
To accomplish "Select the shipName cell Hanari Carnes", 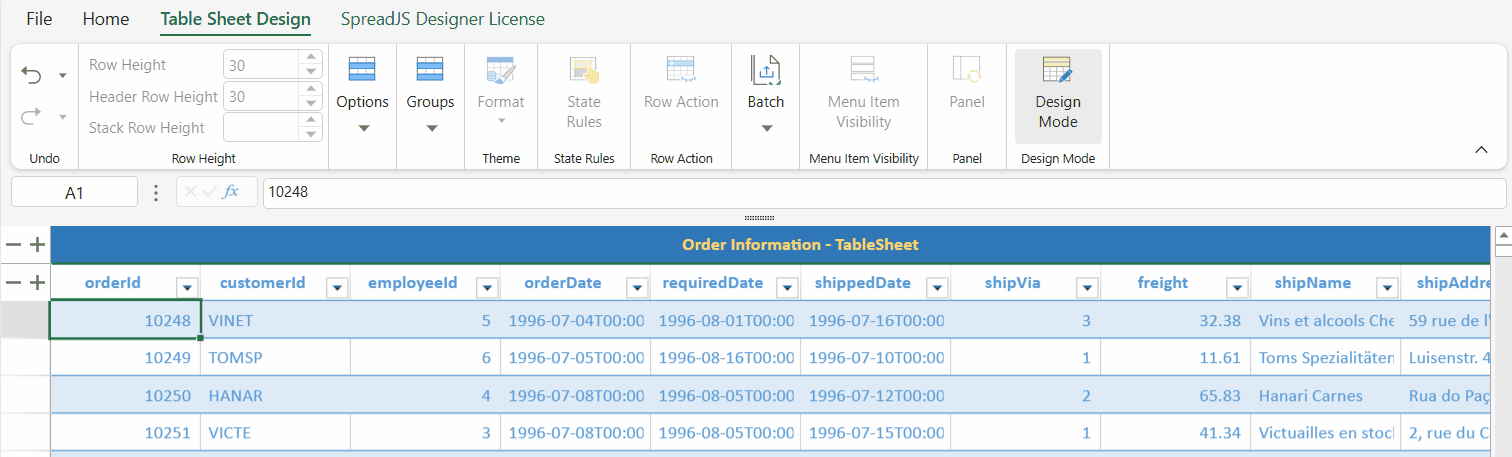I will (1326, 396).
